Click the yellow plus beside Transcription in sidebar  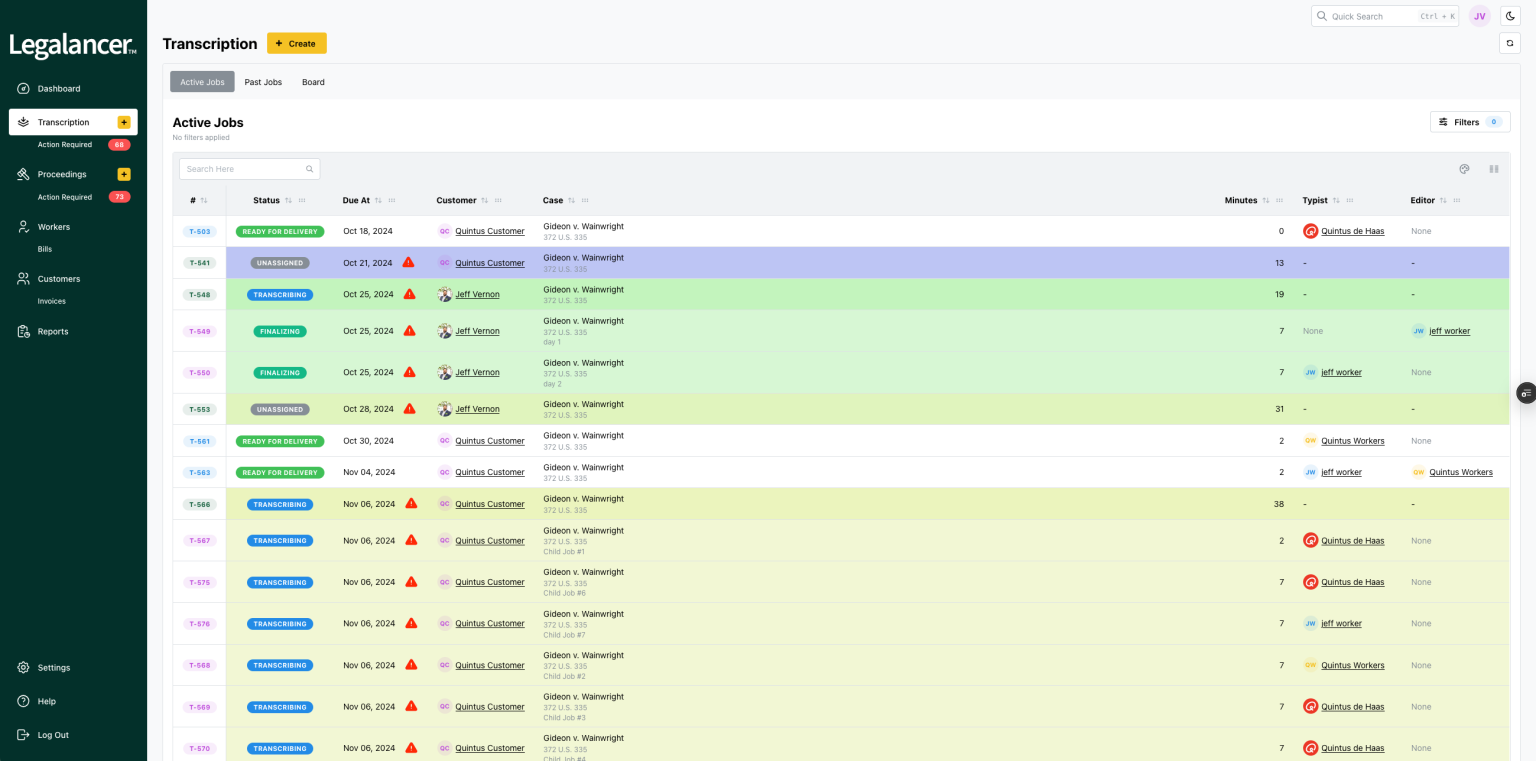coord(124,122)
